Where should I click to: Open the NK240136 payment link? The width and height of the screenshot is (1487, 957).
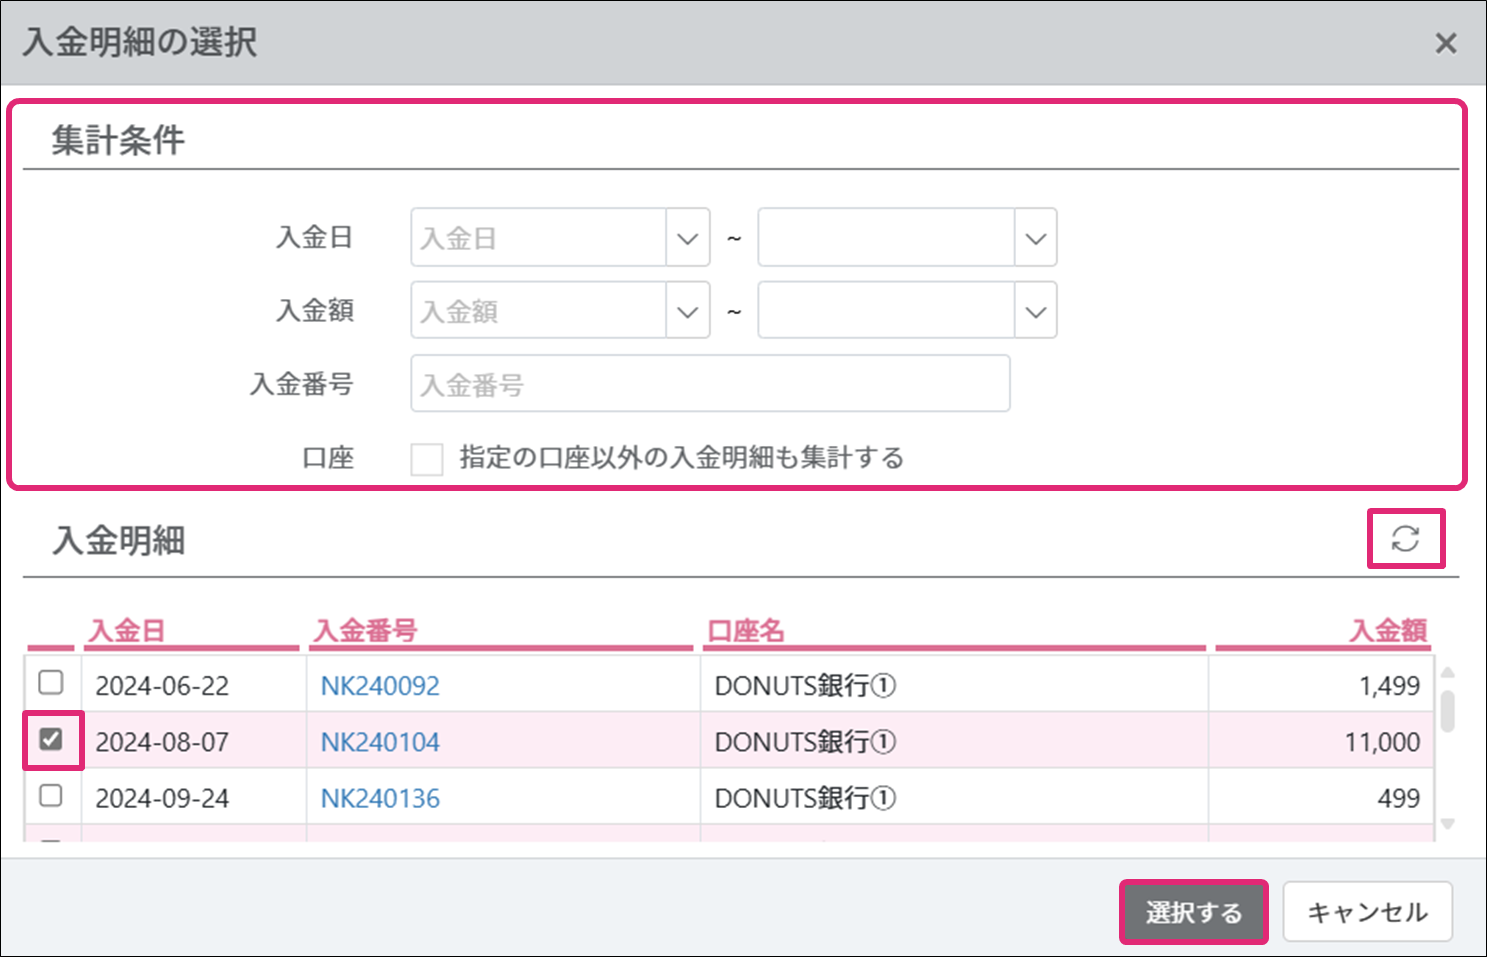pyautogui.click(x=380, y=799)
